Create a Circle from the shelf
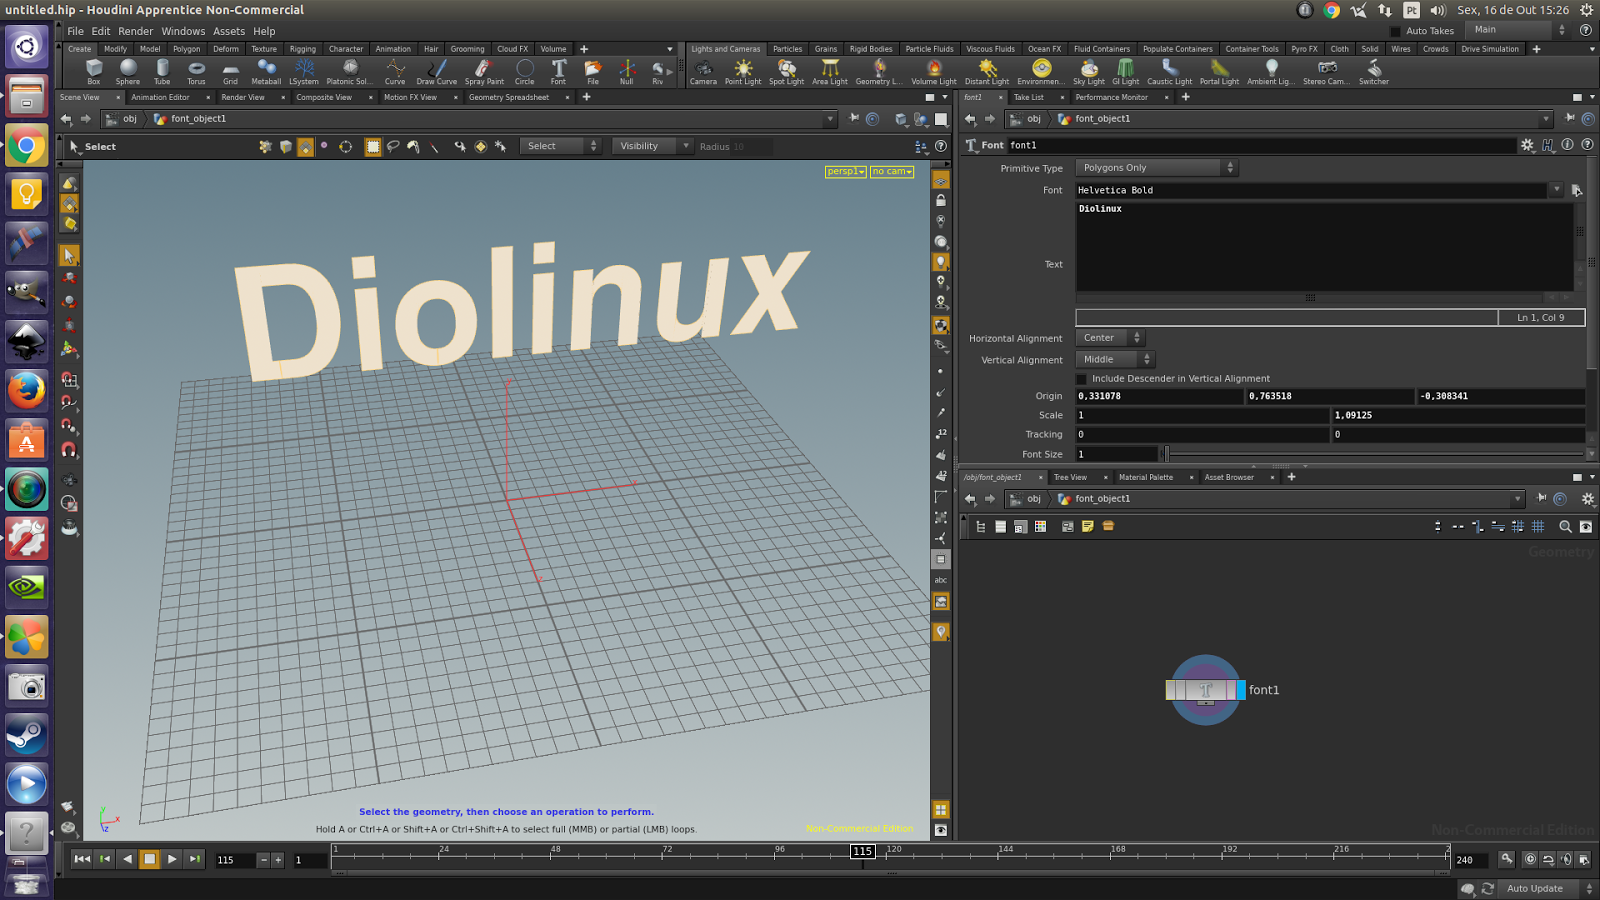The image size is (1600, 900). (525, 71)
